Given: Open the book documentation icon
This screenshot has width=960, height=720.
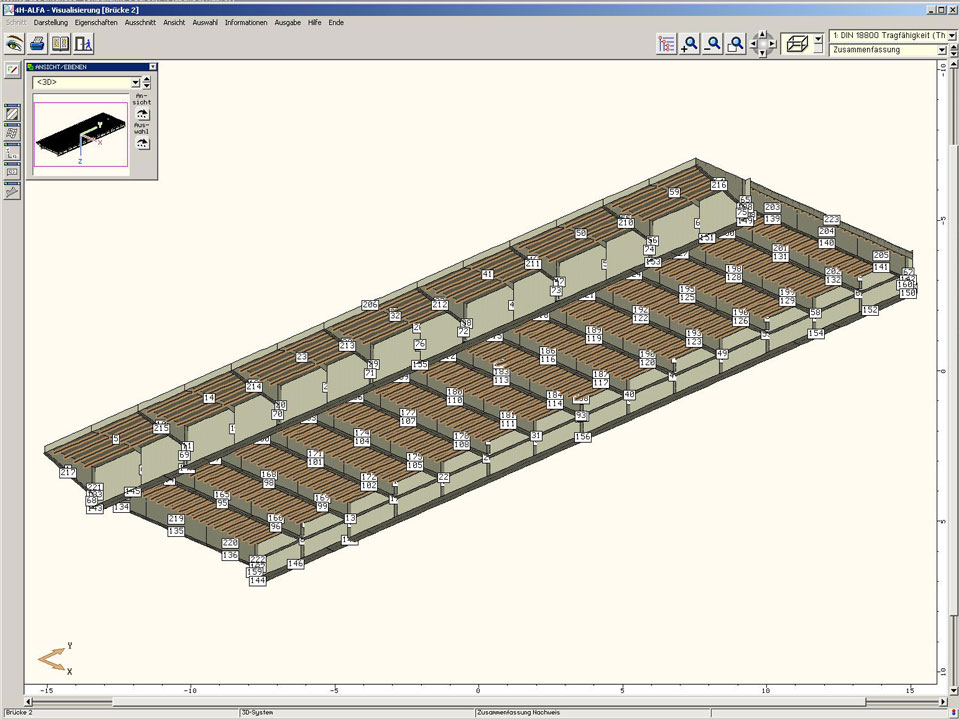Looking at the screenshot, I should click(61, 44).
